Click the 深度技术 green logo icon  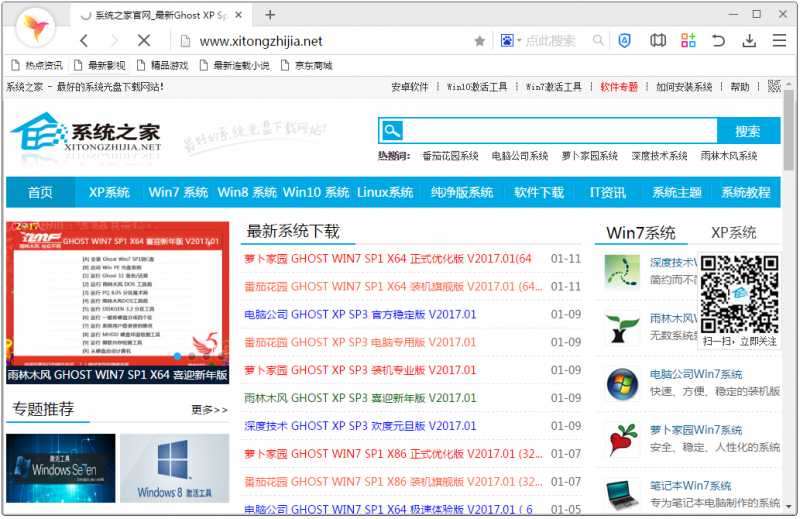(622, 272)
